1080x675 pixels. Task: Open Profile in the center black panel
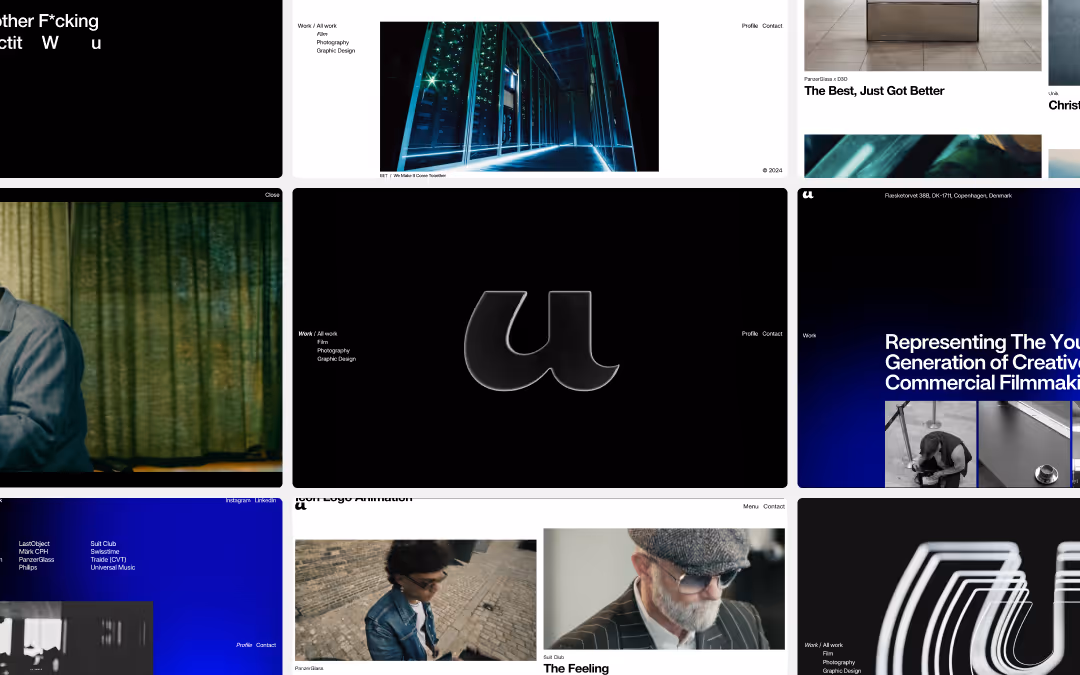coord(749,334)
